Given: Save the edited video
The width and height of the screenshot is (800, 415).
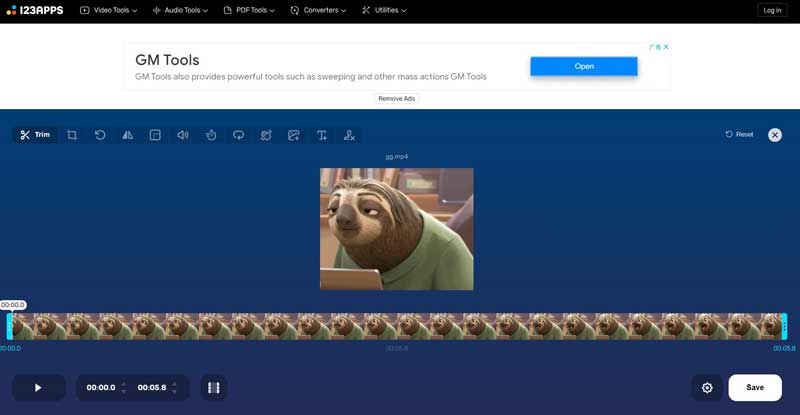Looking at the screenshot, I should coord(755,387).
